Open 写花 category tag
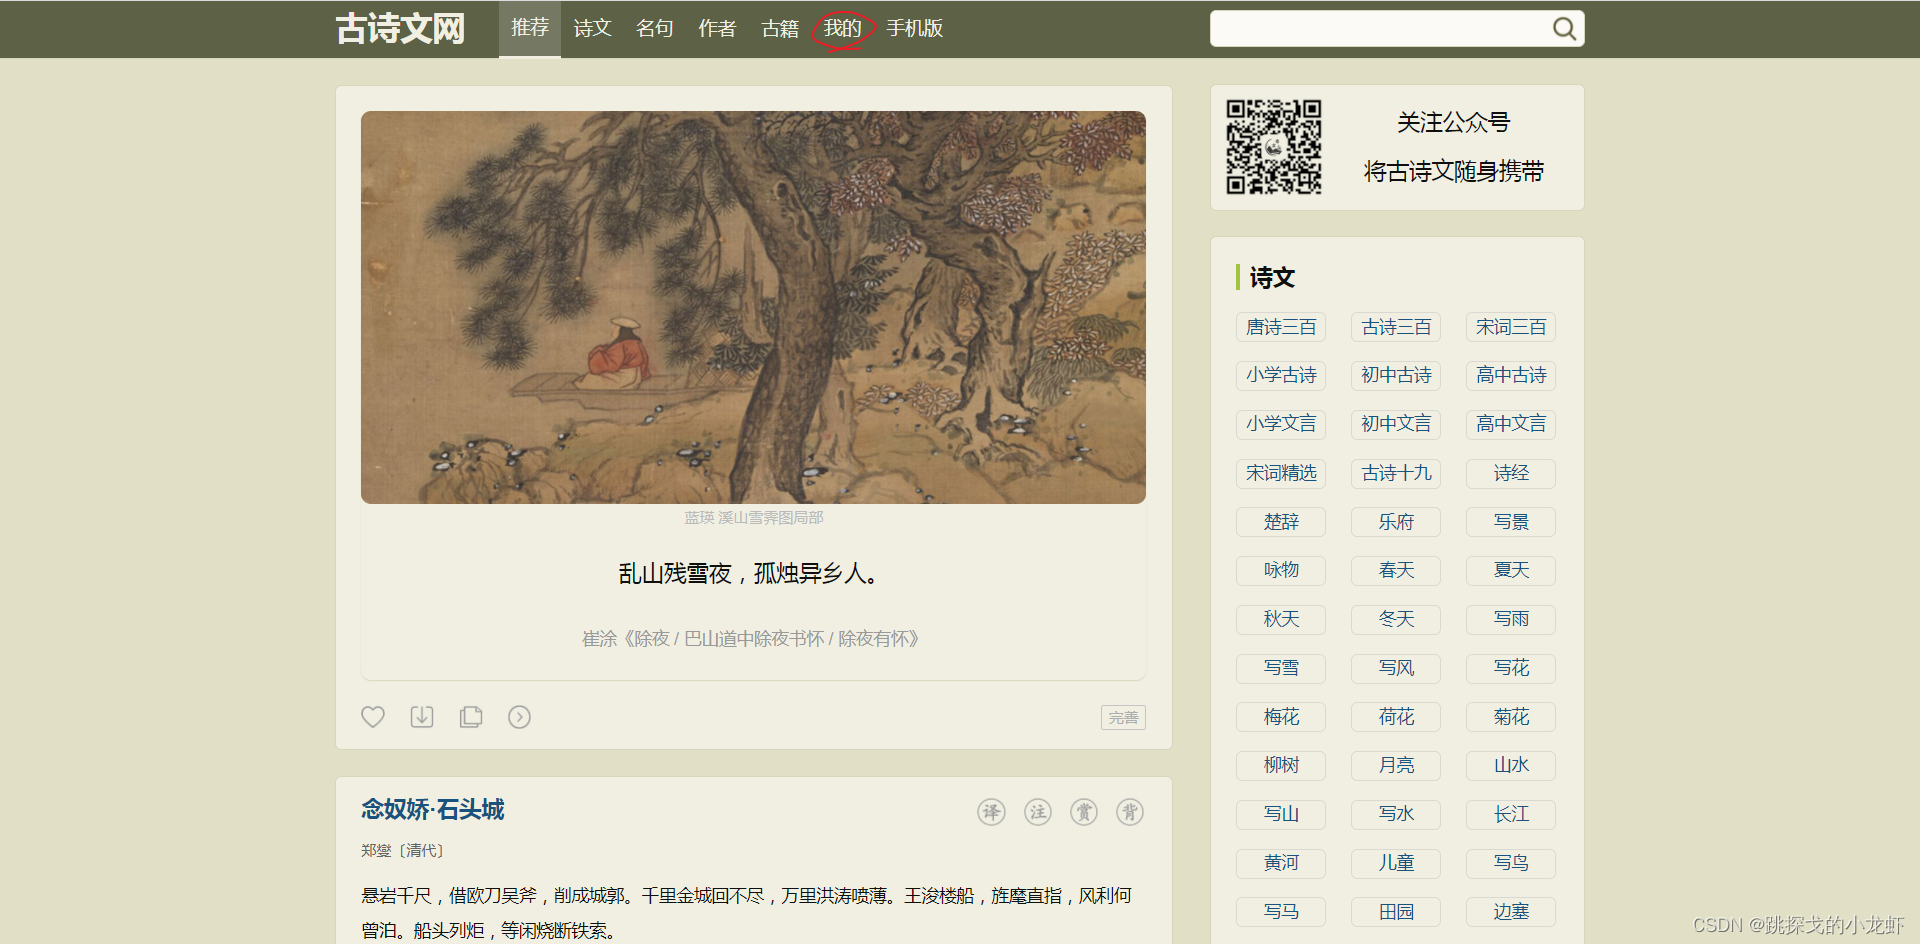This screenshot has height=944, width=1920. 1511,668
